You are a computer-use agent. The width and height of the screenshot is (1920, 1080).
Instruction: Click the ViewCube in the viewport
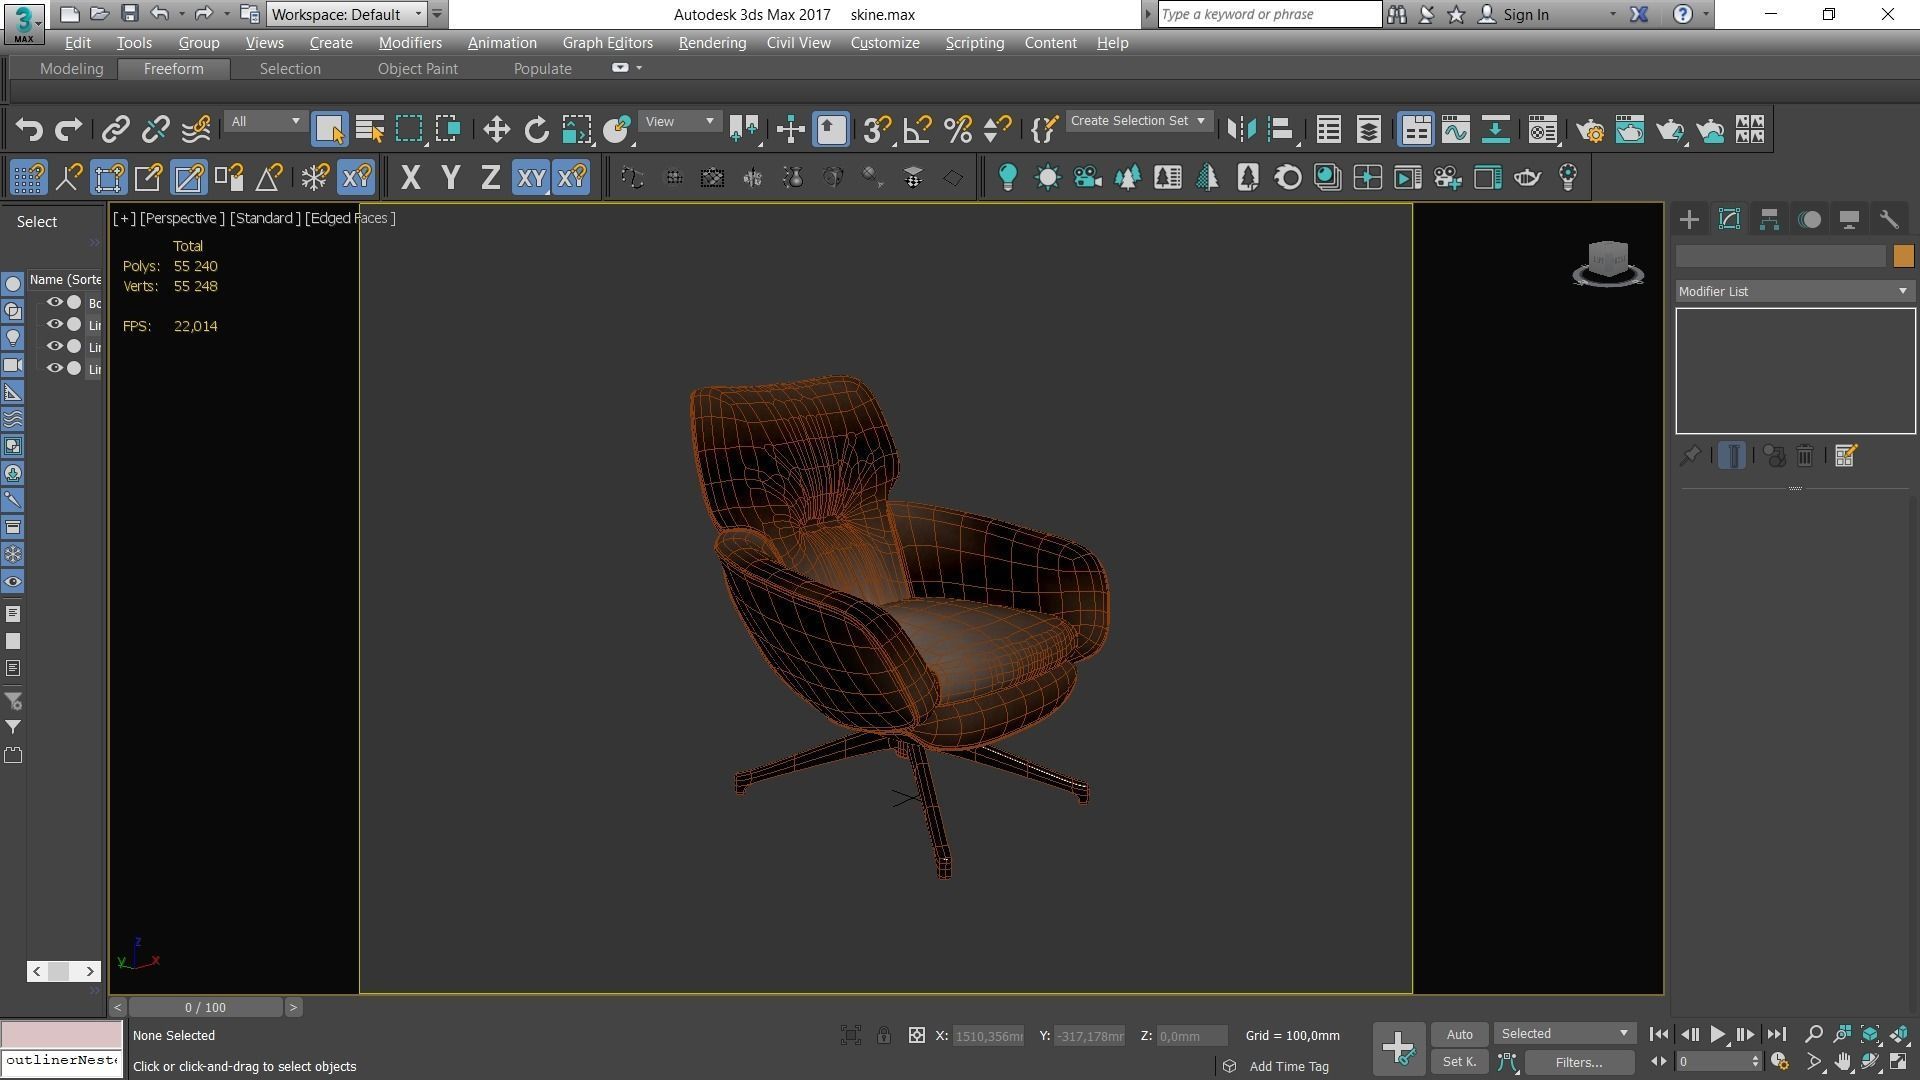[1607, 262]
